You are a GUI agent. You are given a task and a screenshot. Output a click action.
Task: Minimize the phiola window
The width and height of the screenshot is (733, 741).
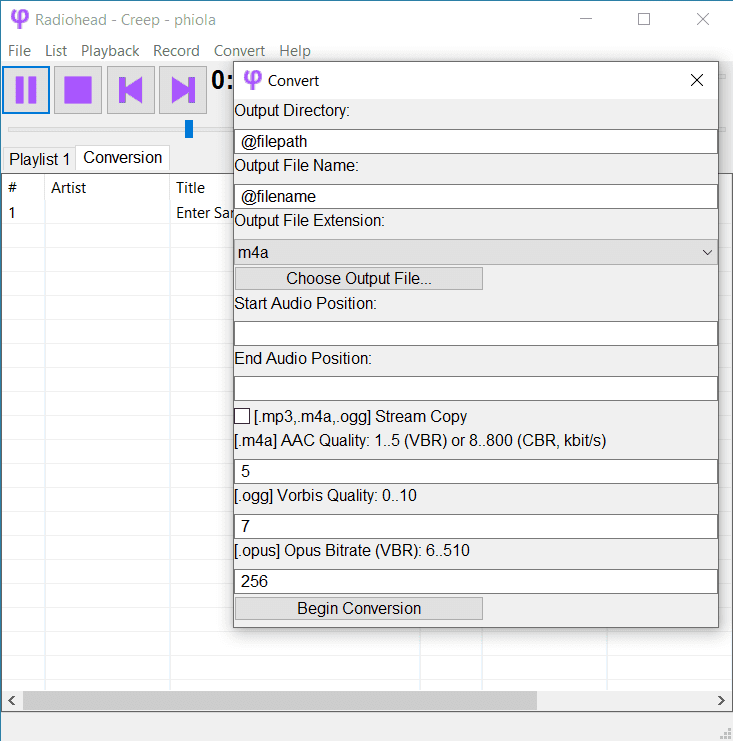coord(586,19)
